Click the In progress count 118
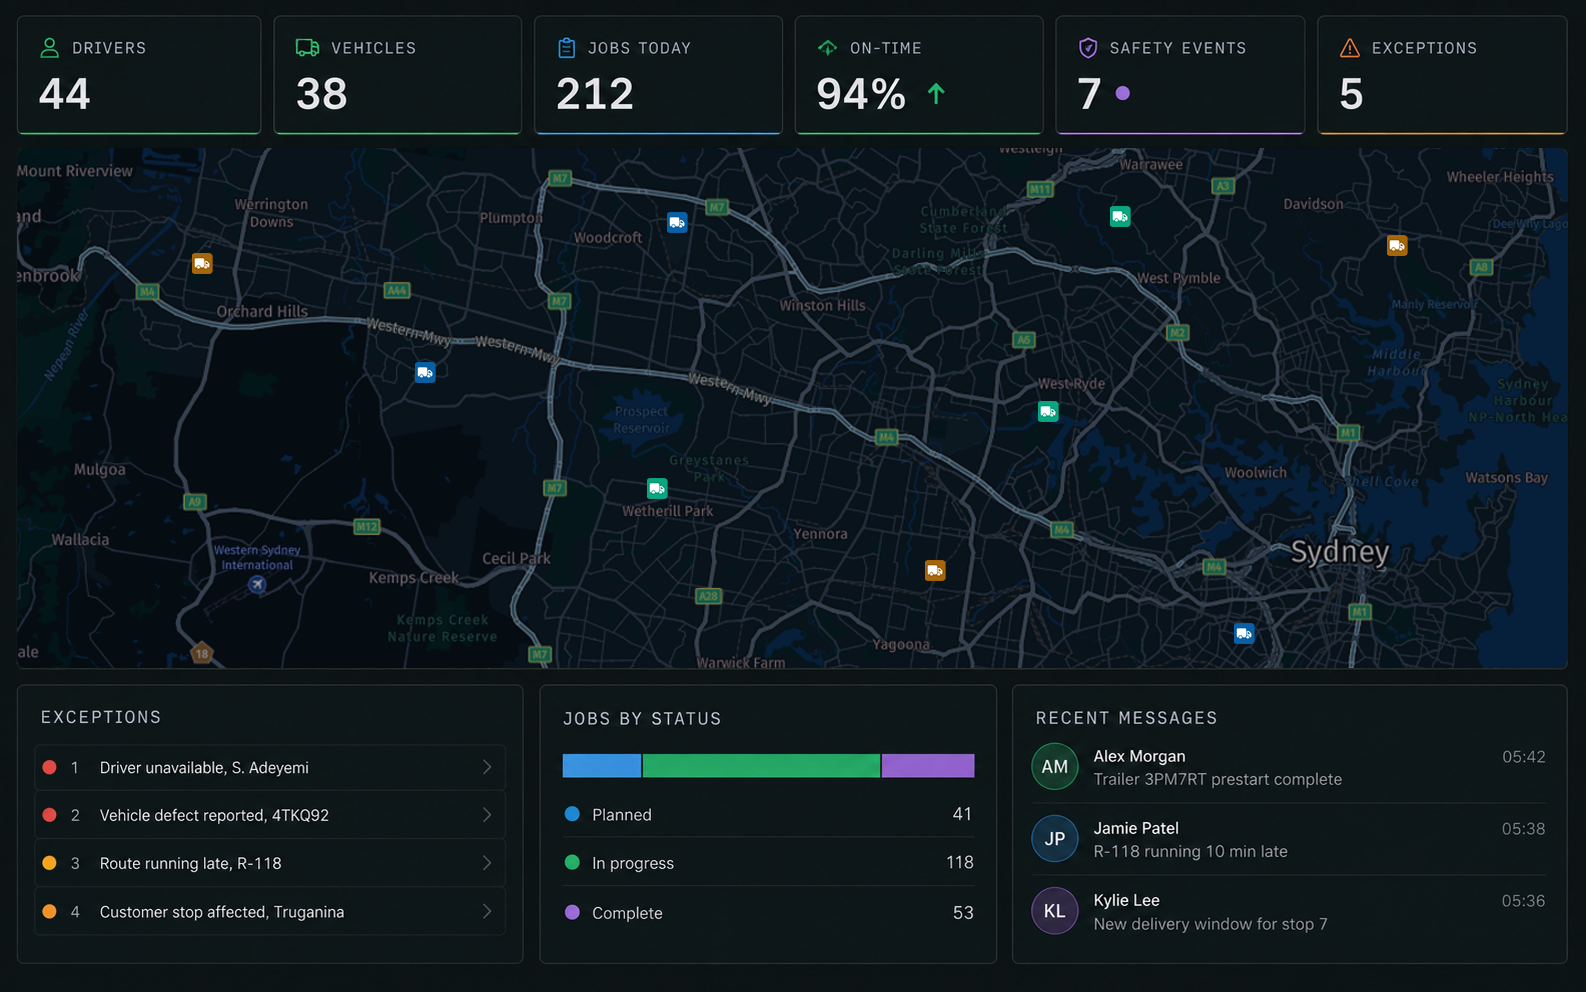The width and height of the screenshot is (1586, 992). 959,862
